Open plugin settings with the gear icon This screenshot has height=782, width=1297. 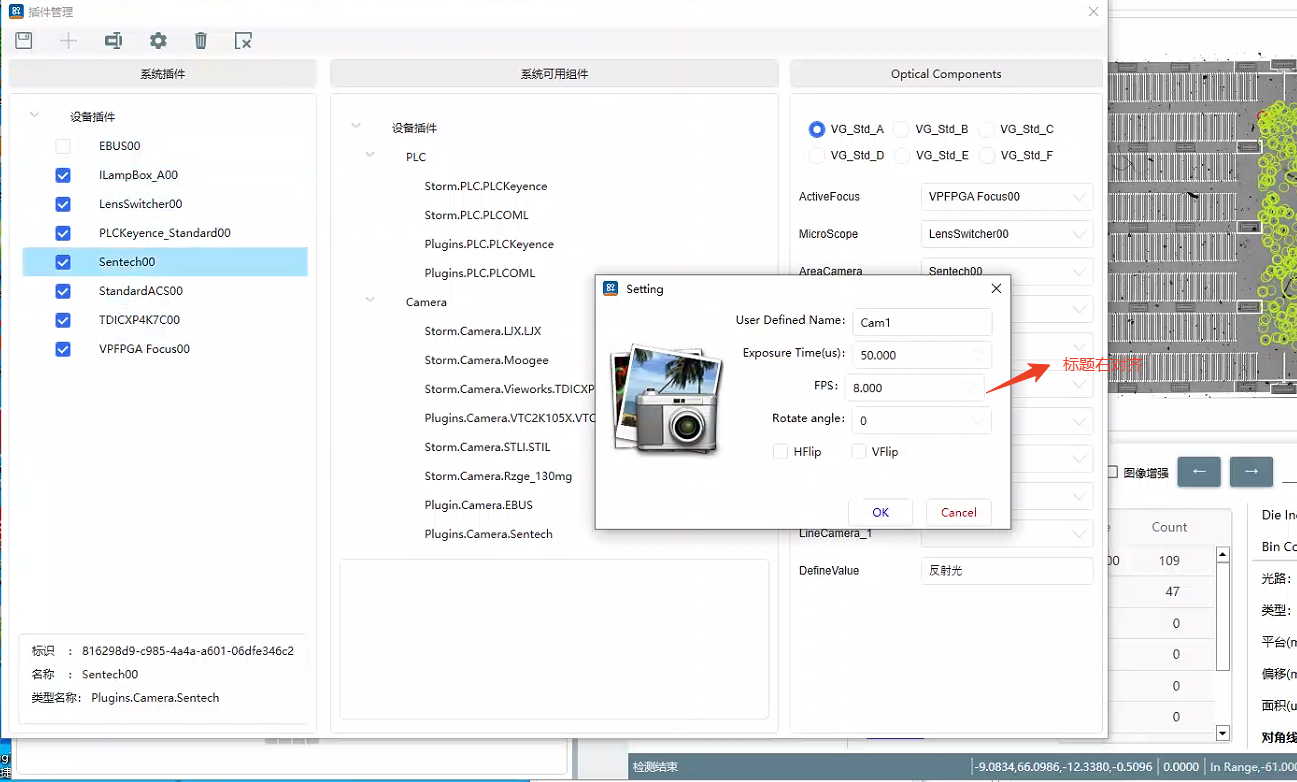[x=158, y=41]
